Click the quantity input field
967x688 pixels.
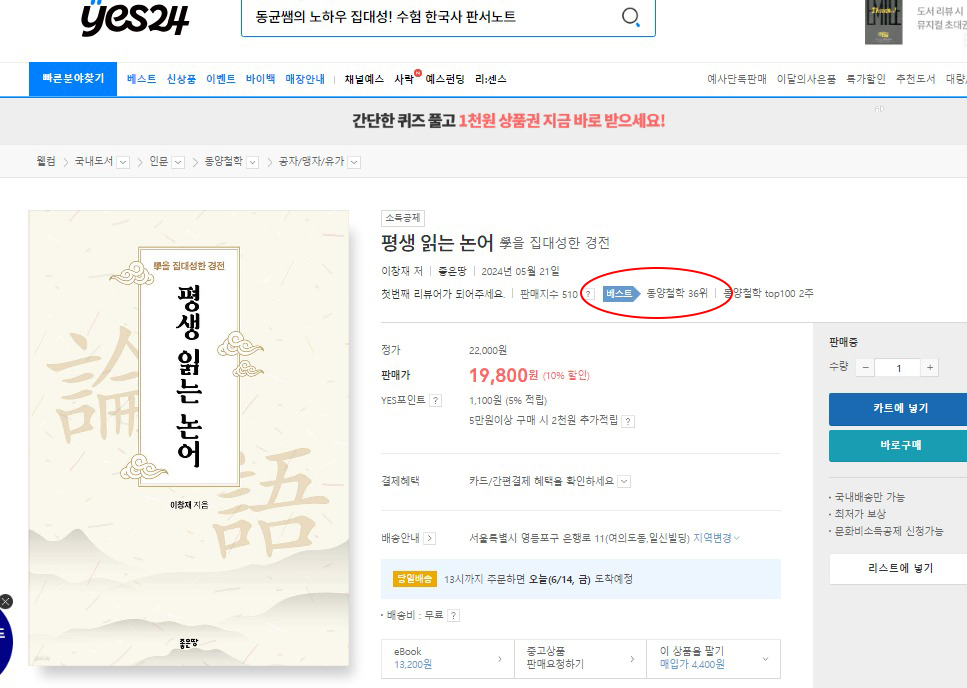click(x=898, y=368)
